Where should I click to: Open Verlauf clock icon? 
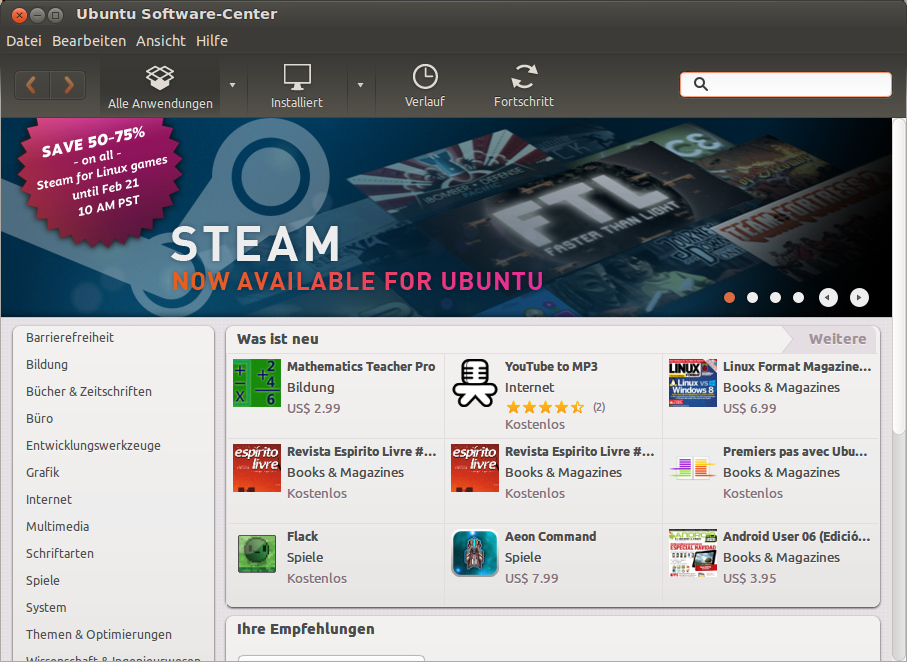[425, 77]
